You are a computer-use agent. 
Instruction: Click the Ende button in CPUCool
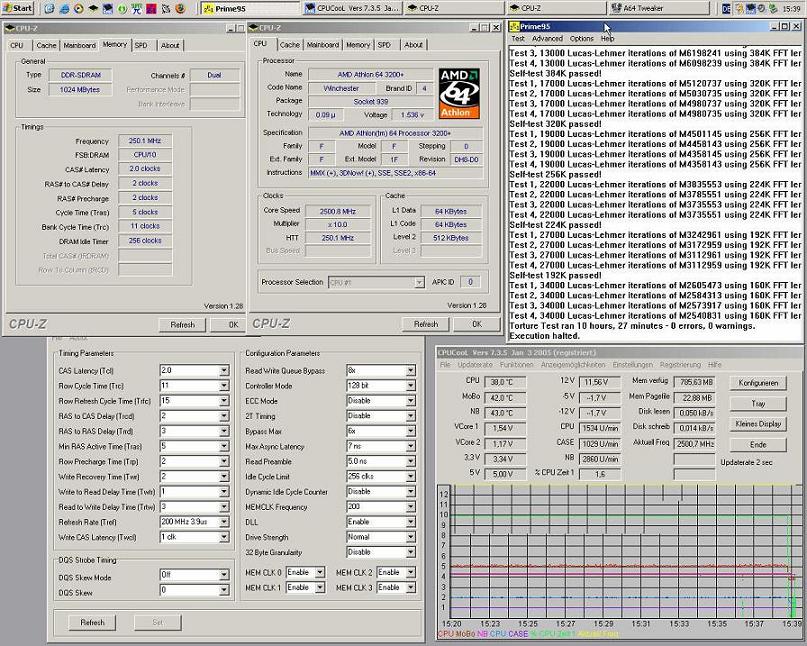coord(758,445)
